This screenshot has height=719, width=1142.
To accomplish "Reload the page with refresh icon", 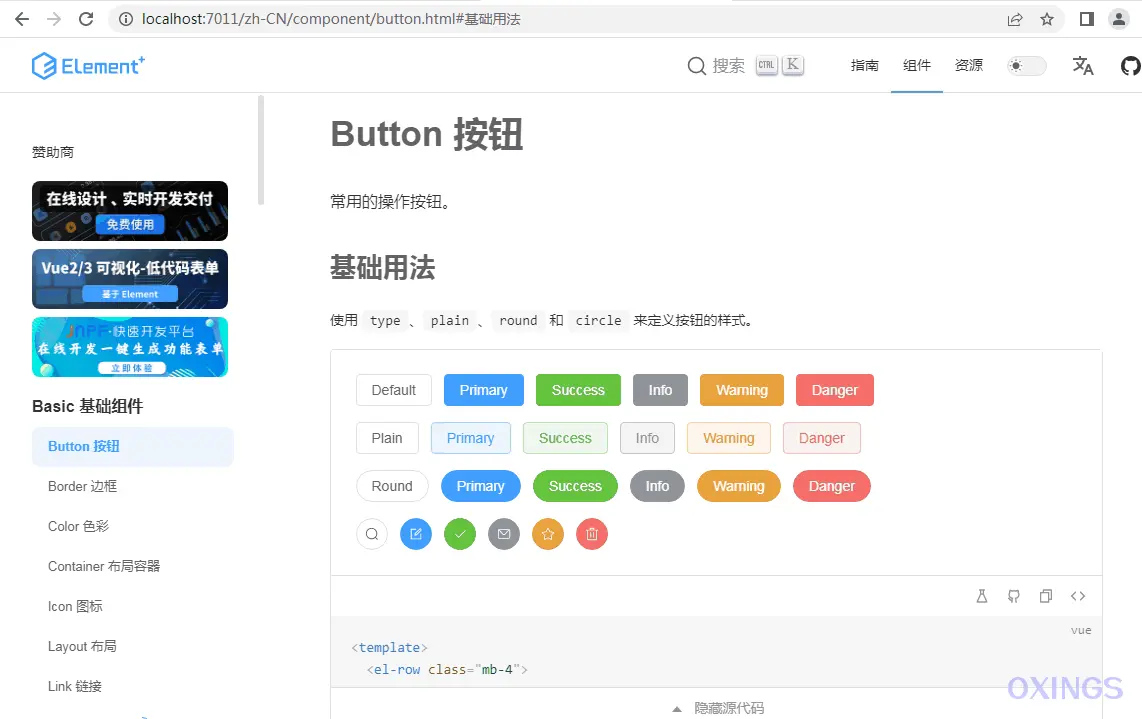I will [x=86, y=19].
